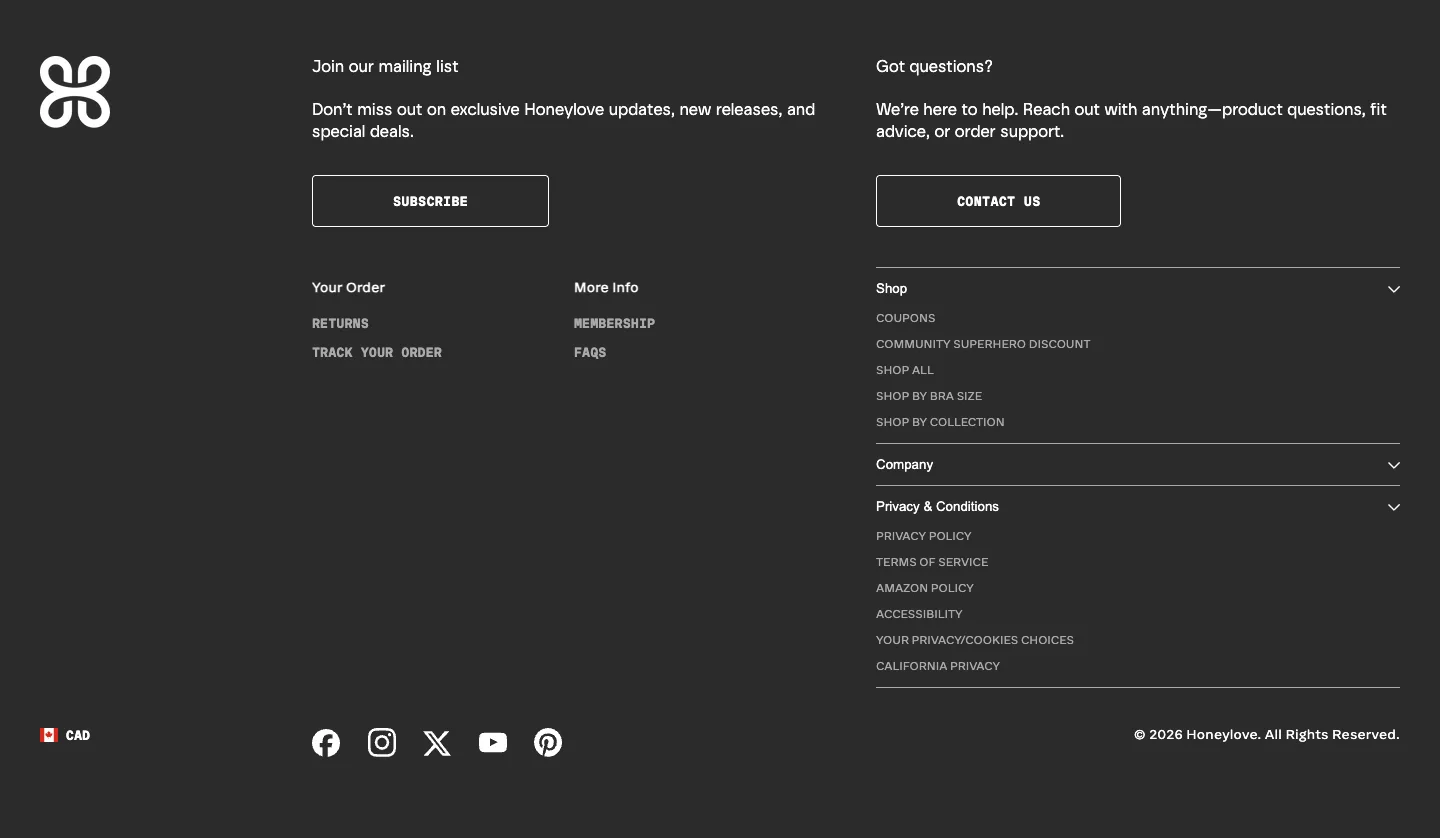Click the 'Got questions?' heading
1440x838 pixels.
tap(934, 66)
